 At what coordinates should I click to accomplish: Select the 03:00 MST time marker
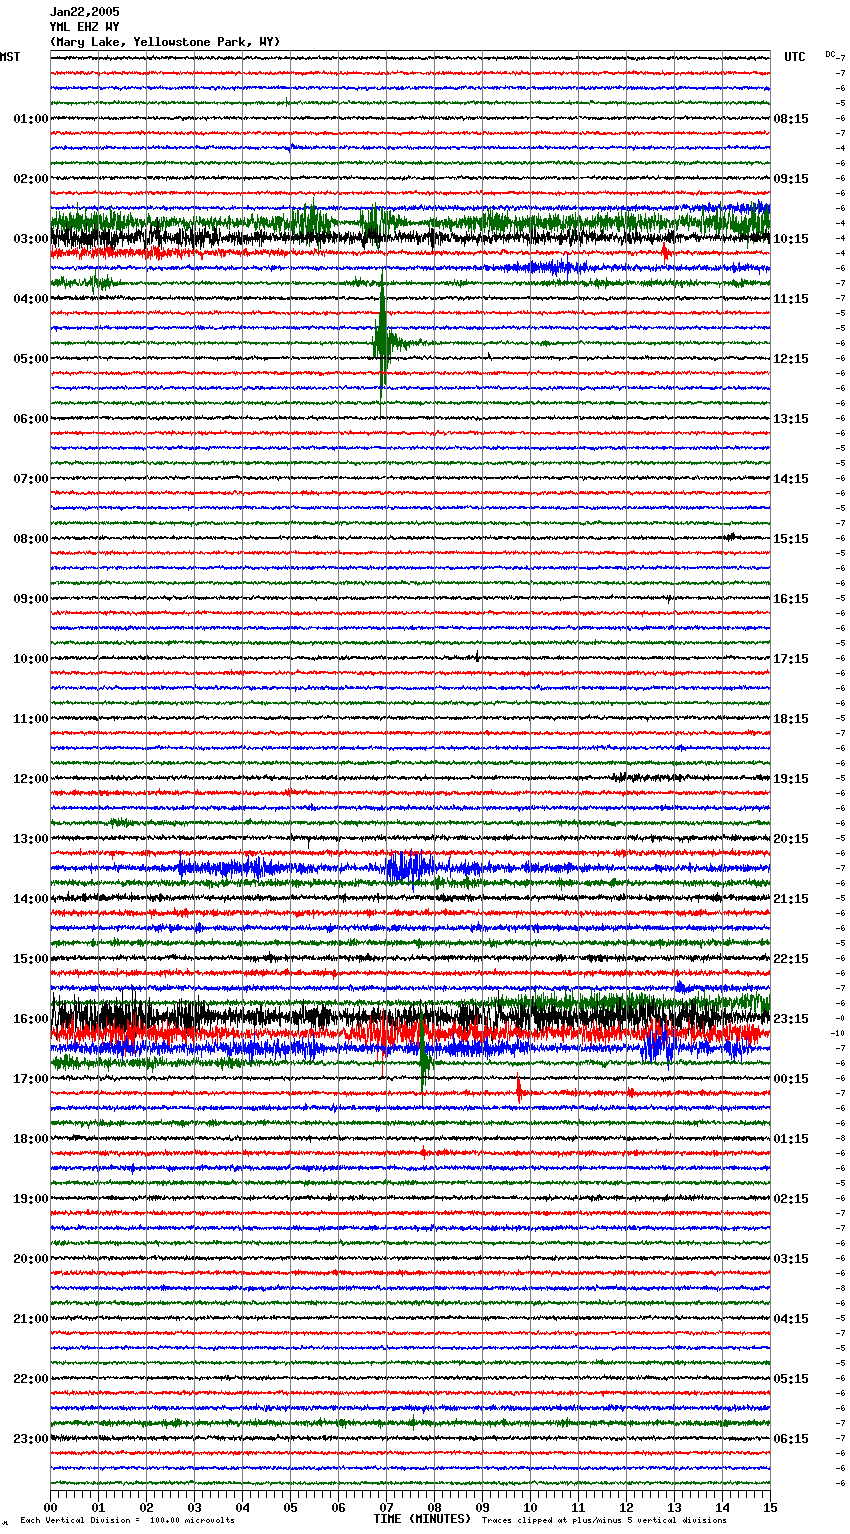click(30, 239)
